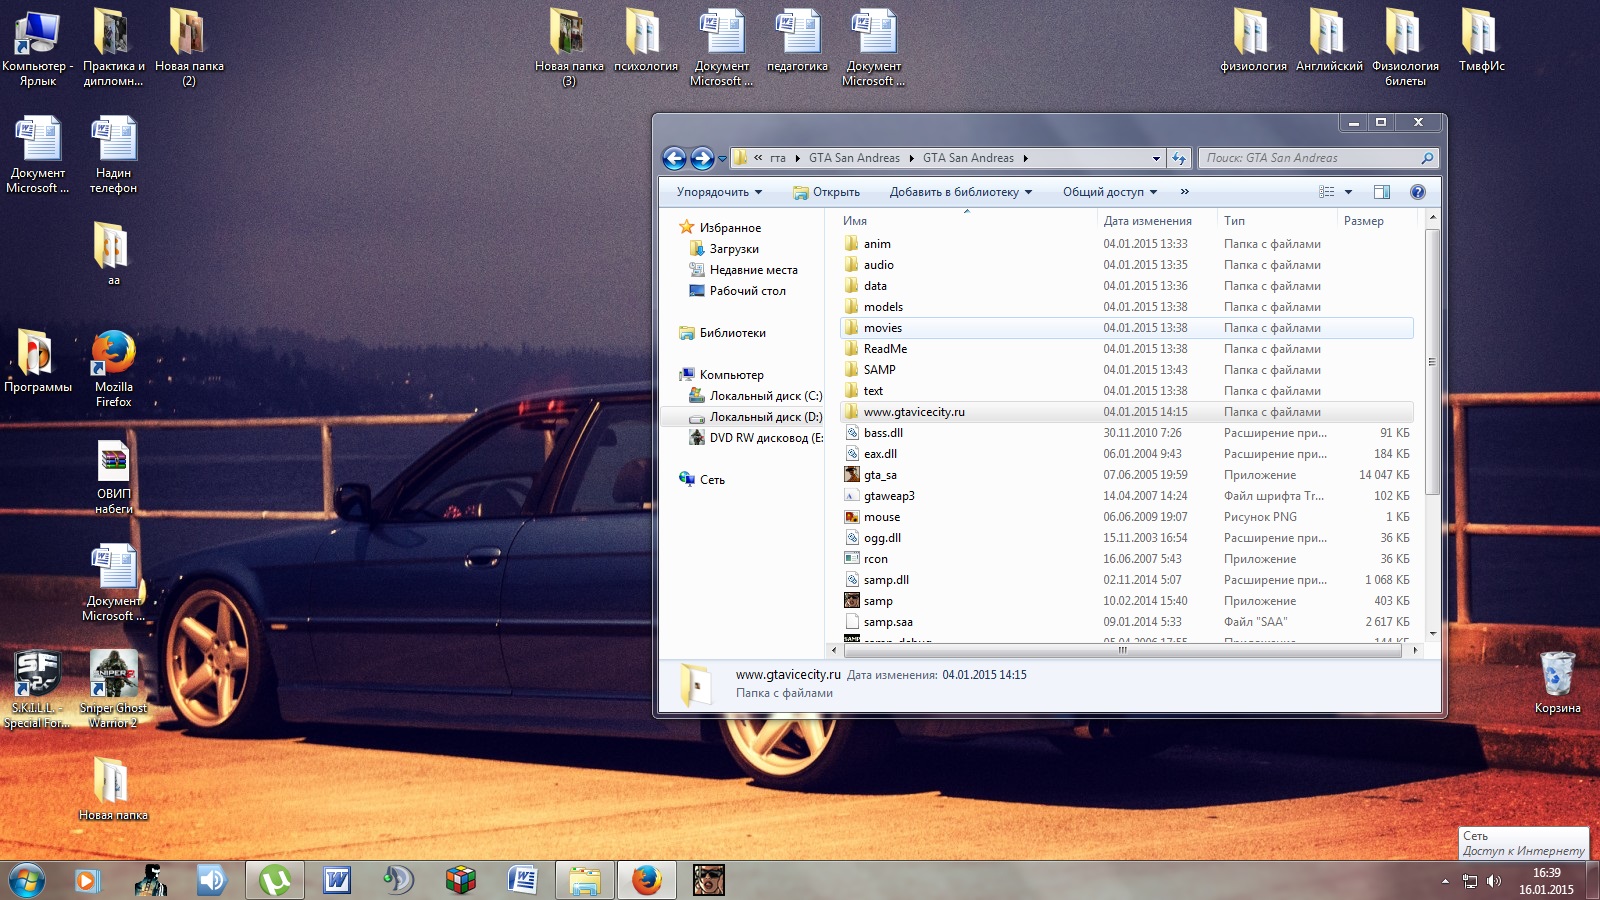Select Сеть in the navigation pane

click(712, 480)
